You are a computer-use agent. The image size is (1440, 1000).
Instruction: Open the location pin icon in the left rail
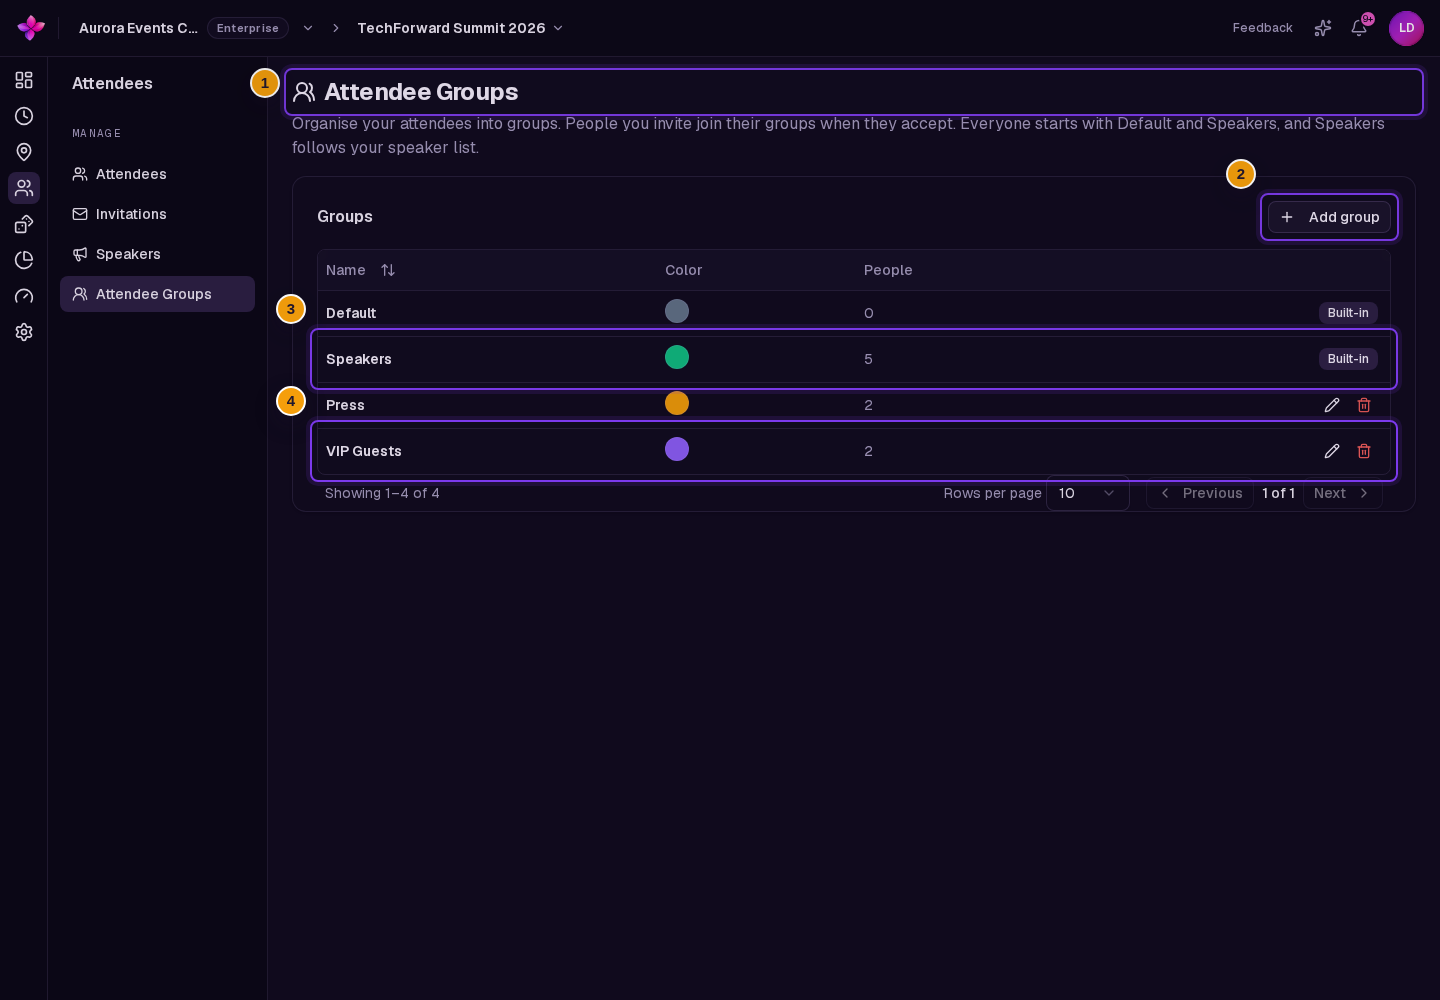click(x=24, y=152)
